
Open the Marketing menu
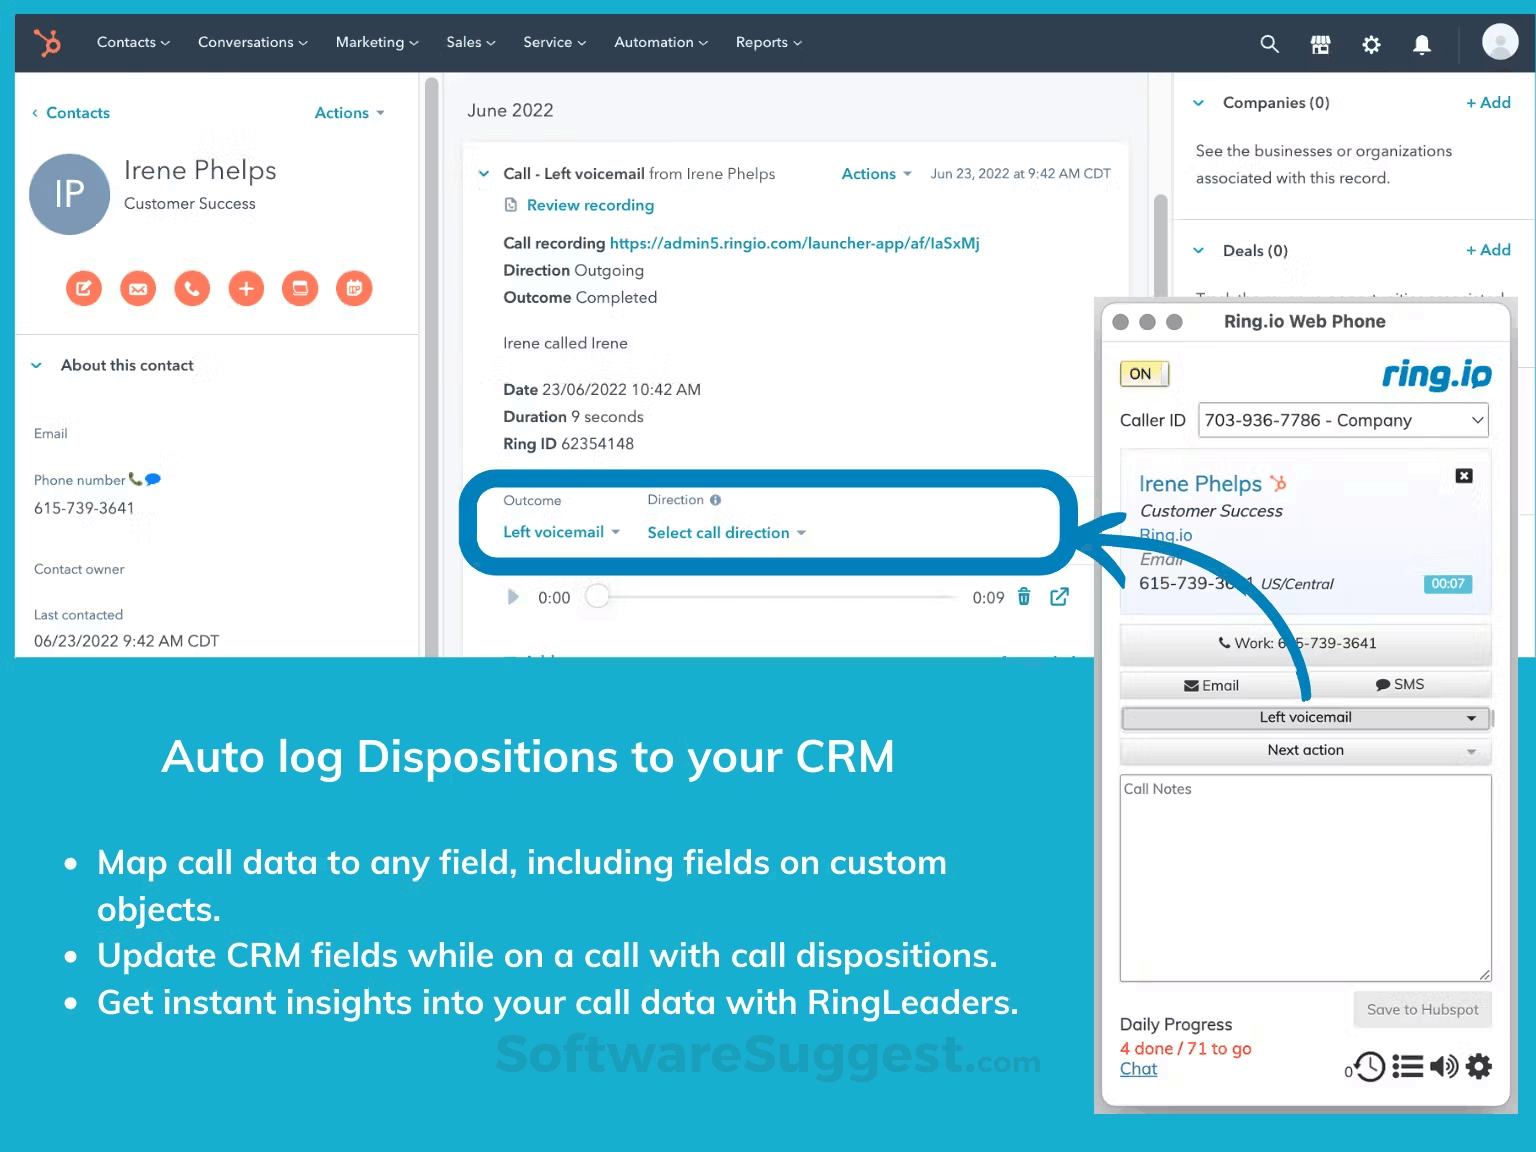[376, 42]
